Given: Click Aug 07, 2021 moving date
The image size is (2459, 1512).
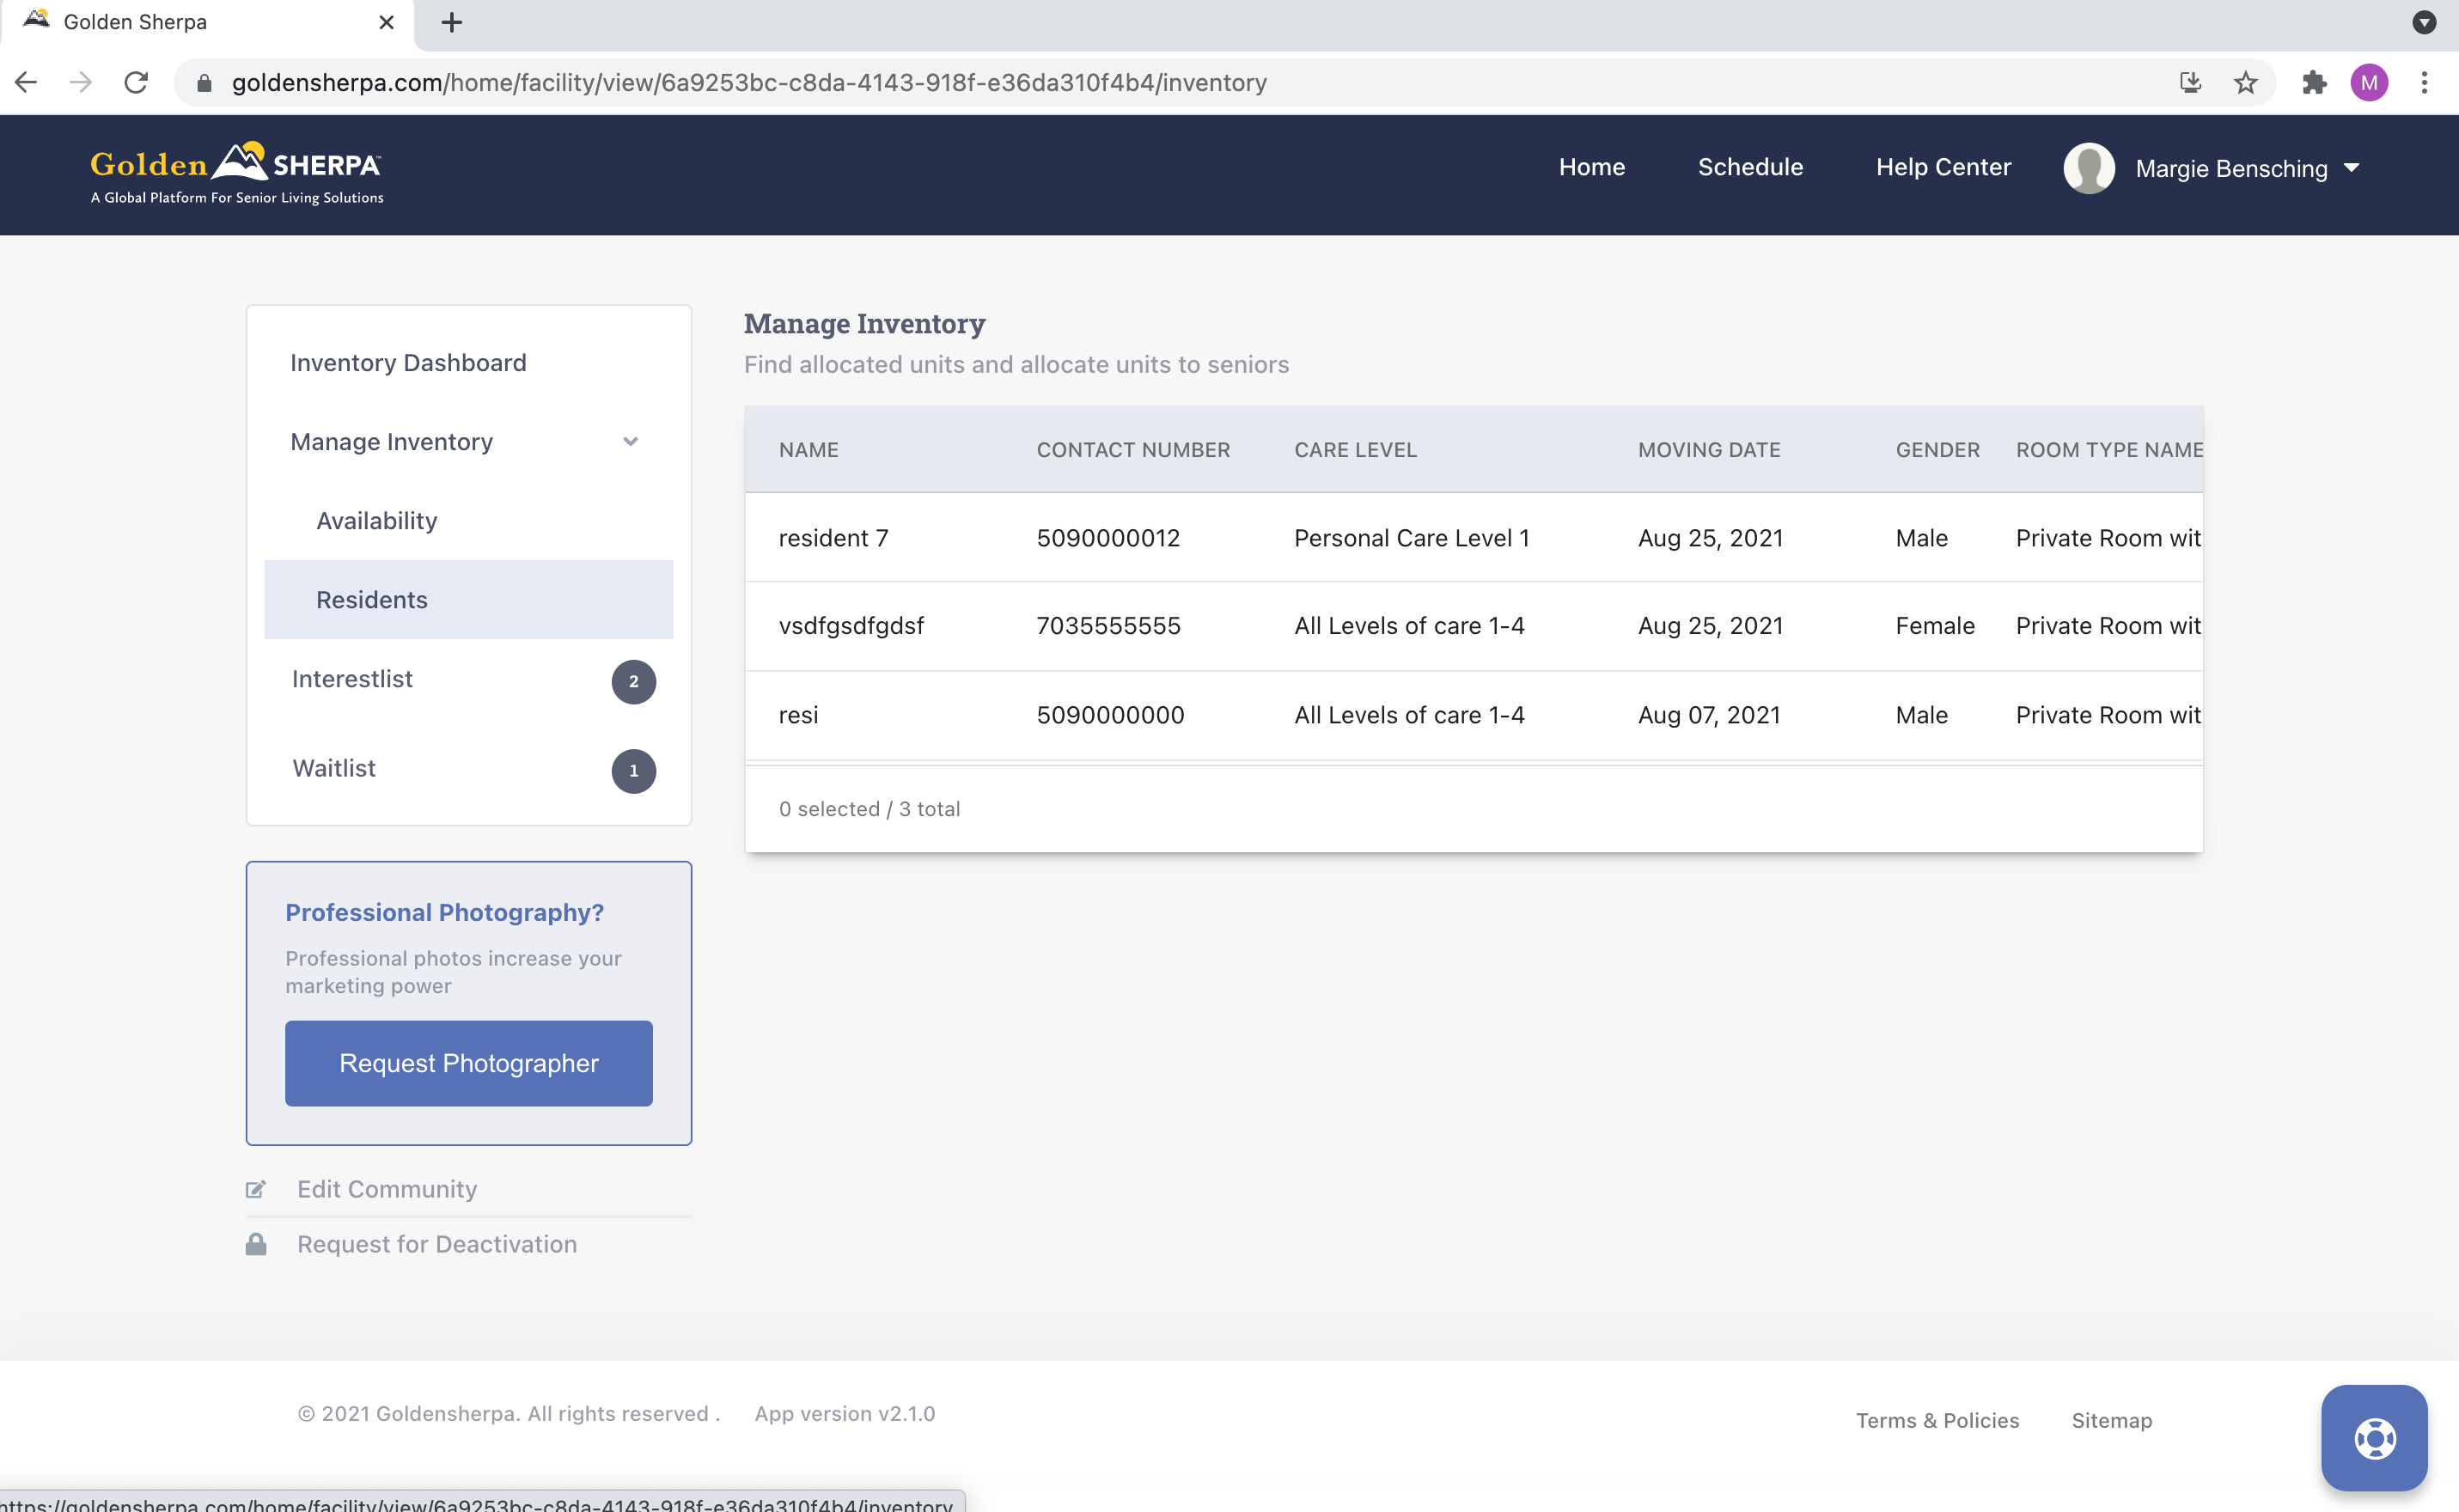Looking at the screenshot, I should click(1709, 715).
